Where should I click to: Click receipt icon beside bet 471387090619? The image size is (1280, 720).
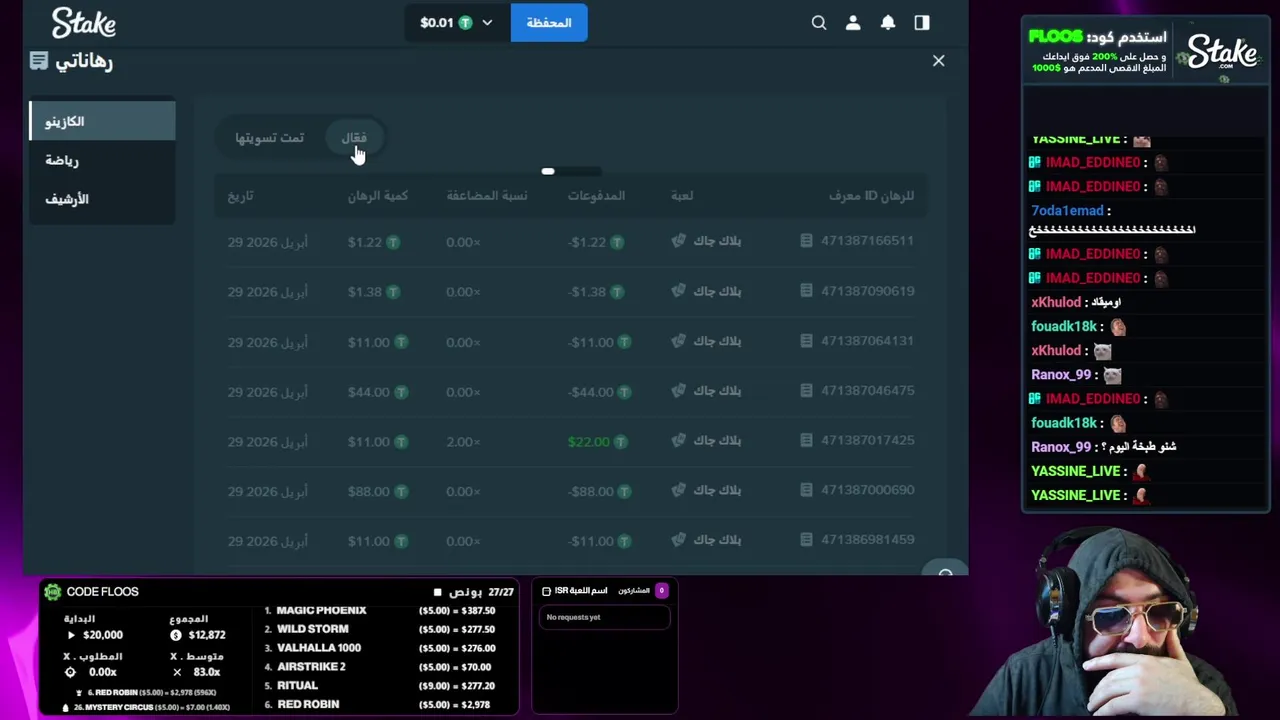tap(806, 291)
